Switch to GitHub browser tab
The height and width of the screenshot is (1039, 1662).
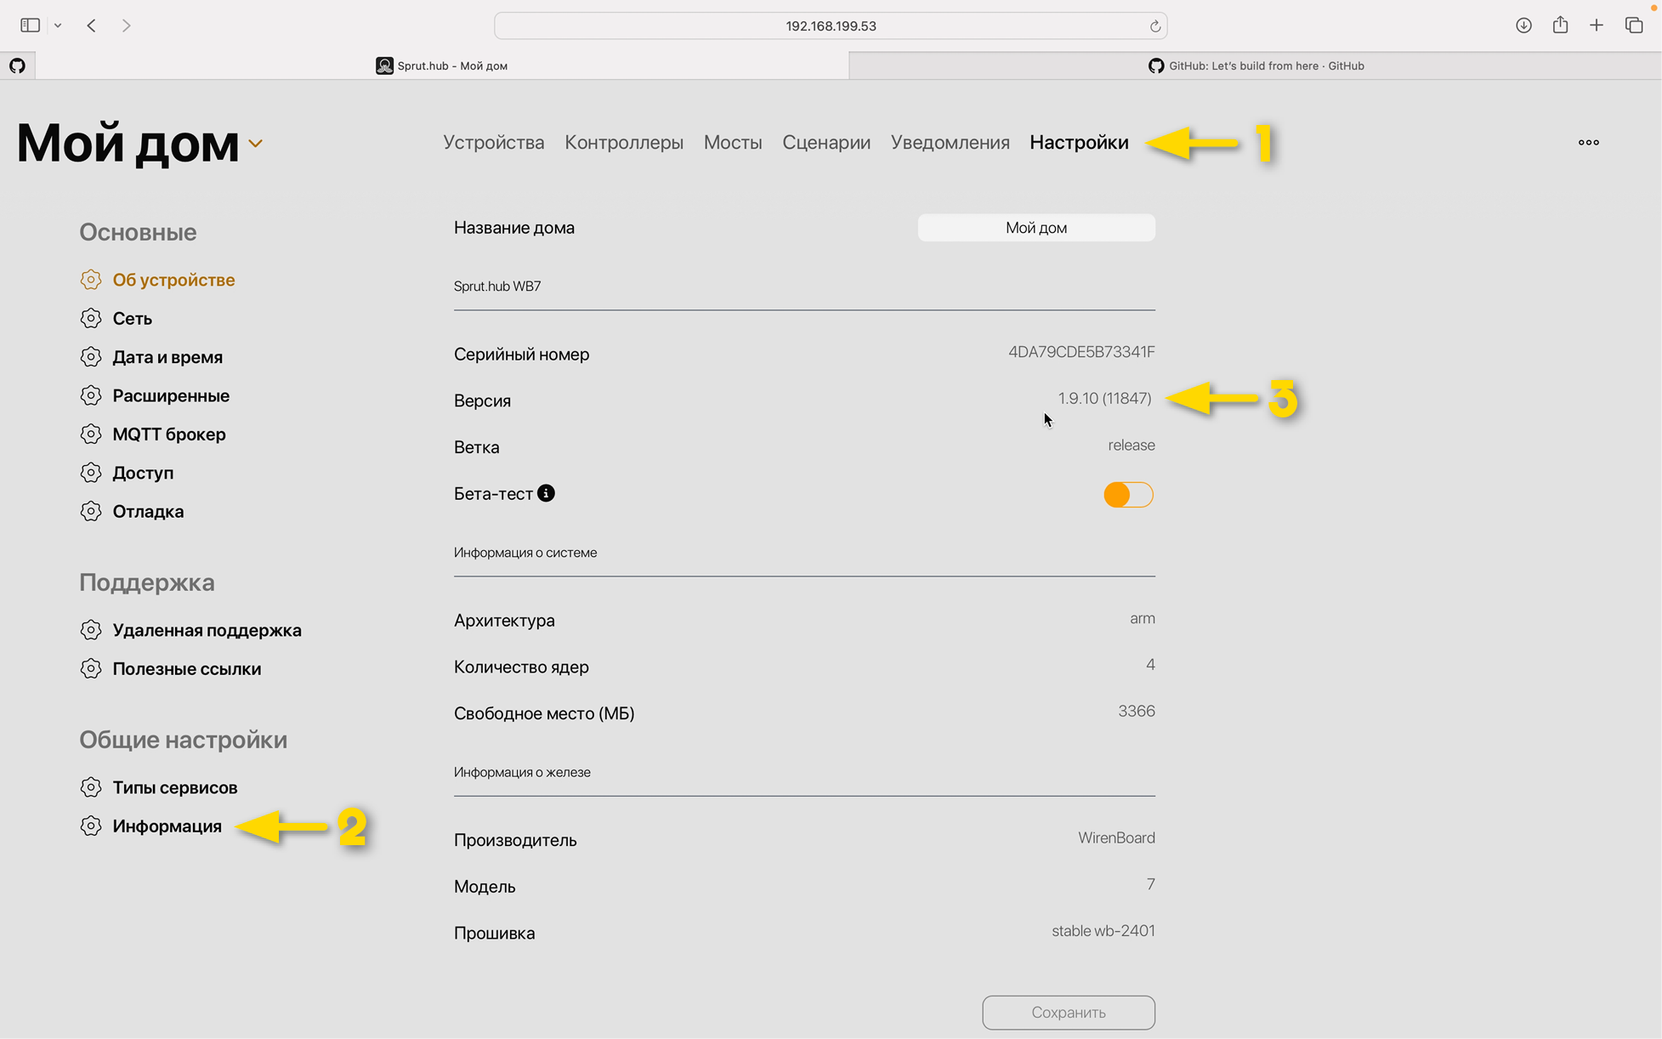tap(1255, 66)
